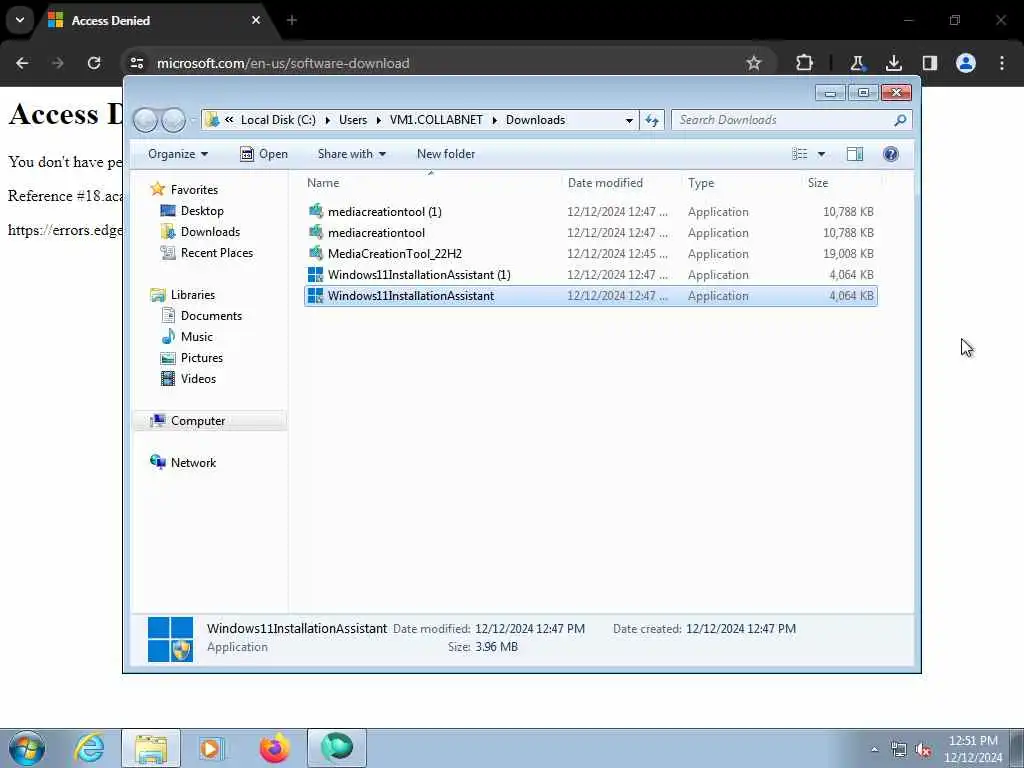
Task: Click Open button in Explorer toolbar
Action: pyautogui.click(x=264, y=154)
